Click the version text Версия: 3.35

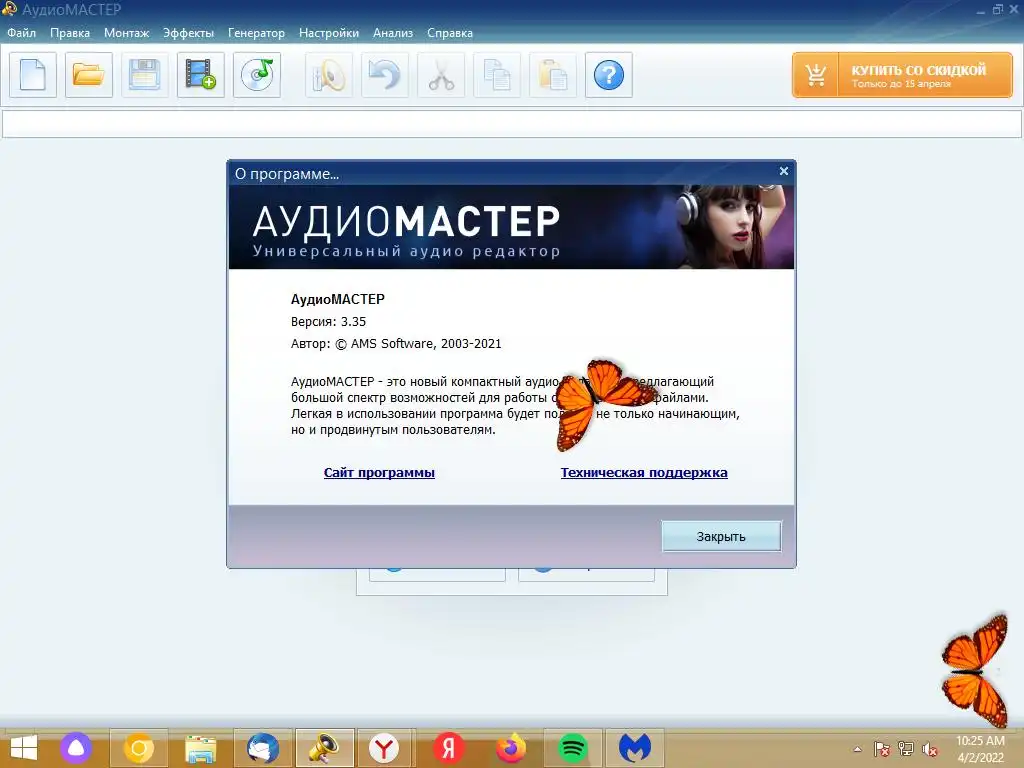point(328,321)
